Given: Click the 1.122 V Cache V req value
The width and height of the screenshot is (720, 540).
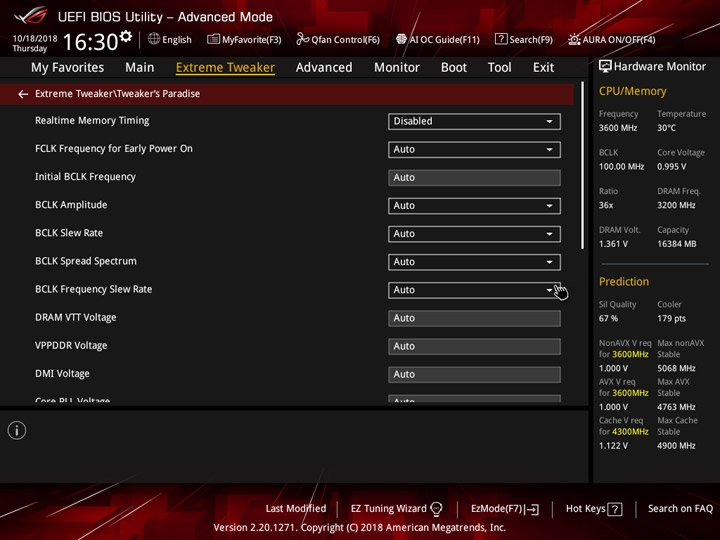Looking at the screenshot, I should (613, 445).
